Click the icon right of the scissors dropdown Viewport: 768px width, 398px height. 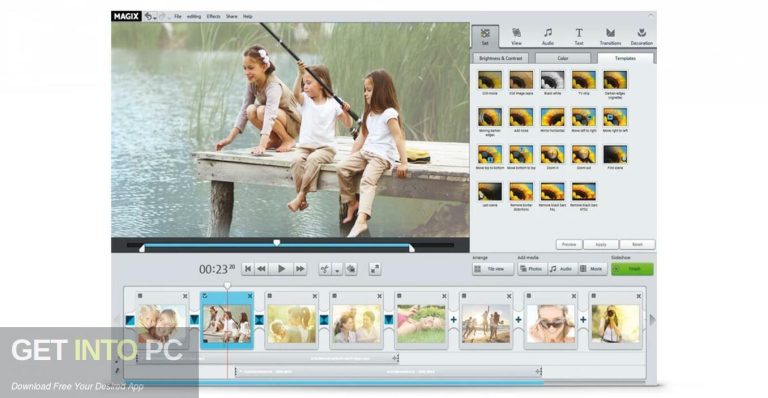(351, 269)
